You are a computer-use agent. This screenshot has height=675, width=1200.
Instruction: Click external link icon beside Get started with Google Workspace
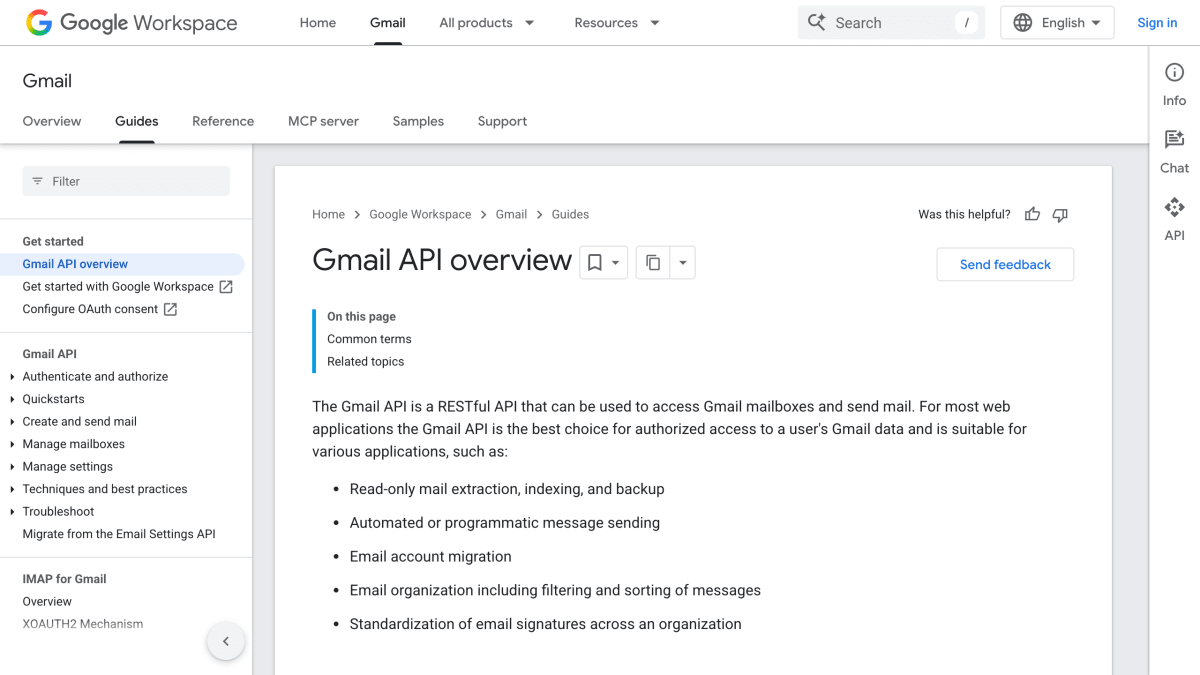(x=226, y=287)
